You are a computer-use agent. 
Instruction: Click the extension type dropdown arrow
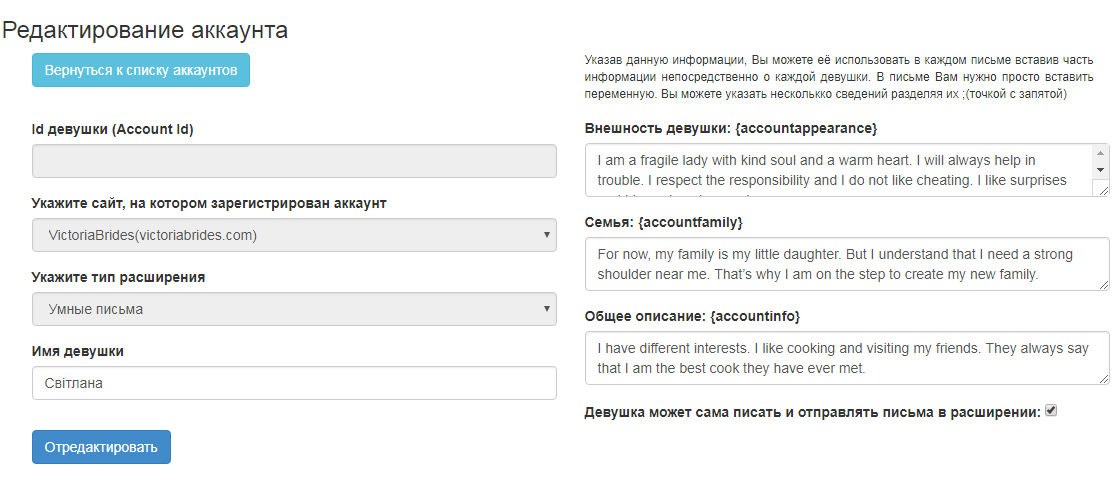pyautogui.click(x=546, y=309)
